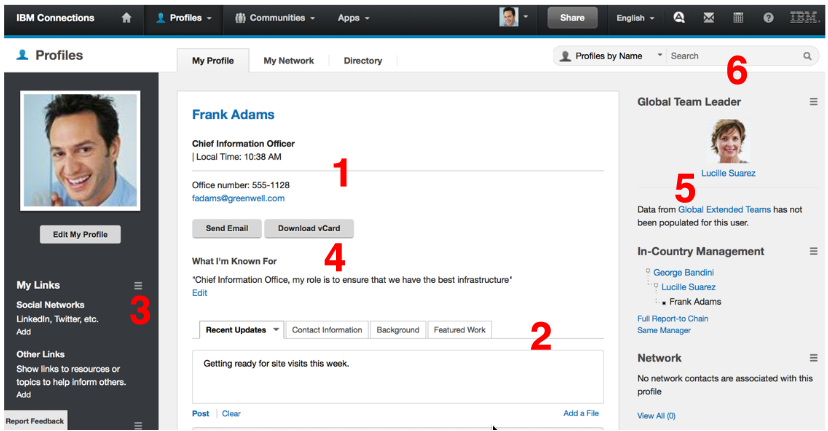Viewport: 828px width, 431px height.
Task: Change language via English dropdown
Action: pyautogui.click(x=635, y=18)
